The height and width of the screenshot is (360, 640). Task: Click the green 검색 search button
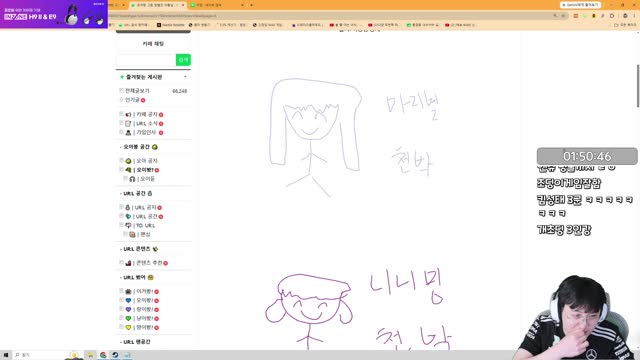183,60
